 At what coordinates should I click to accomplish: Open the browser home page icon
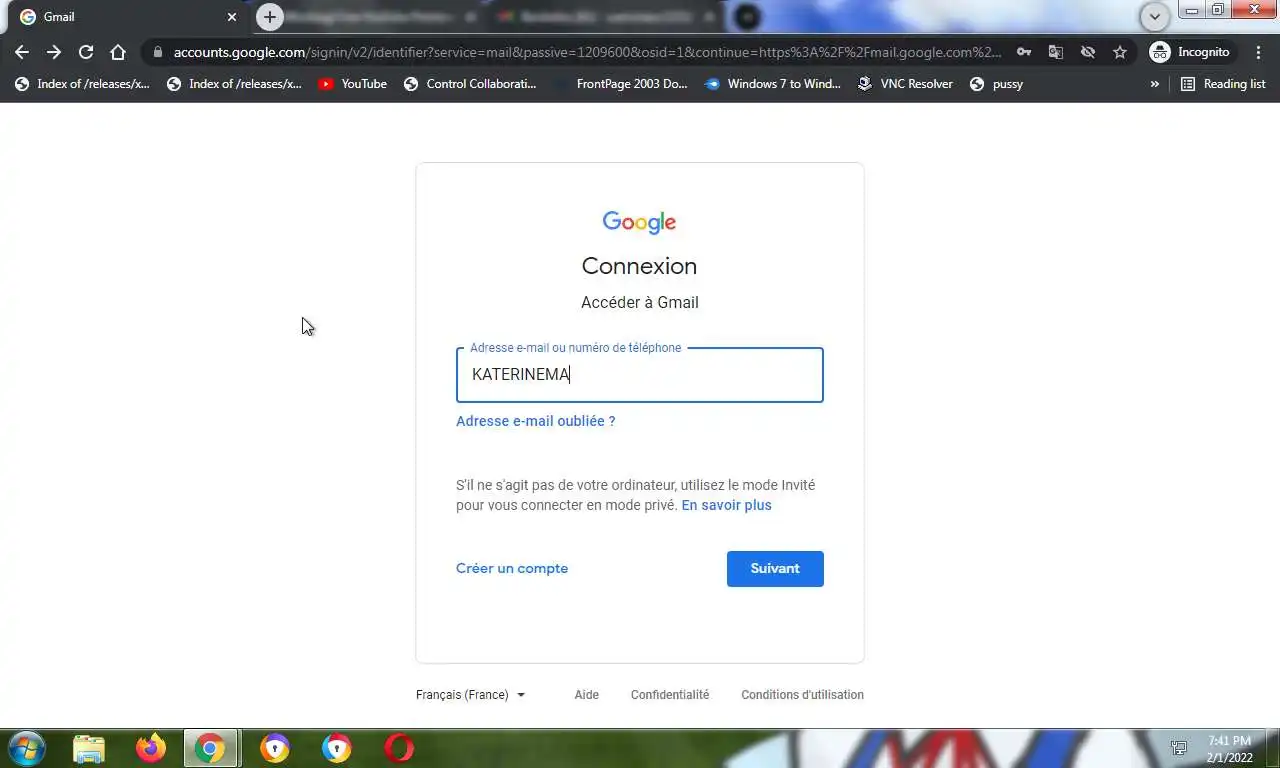[x=118, y=52]
